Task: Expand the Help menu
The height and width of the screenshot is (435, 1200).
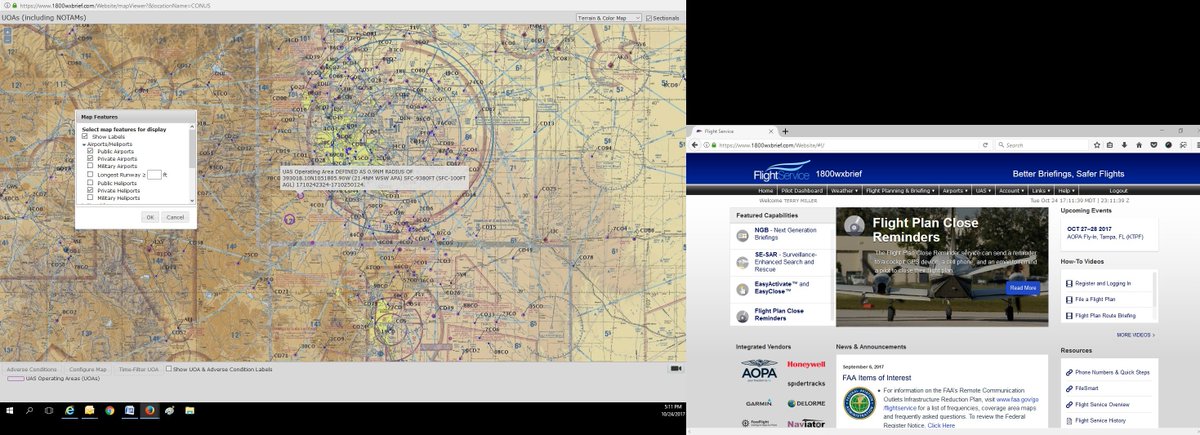Action: click(1067, 190)
